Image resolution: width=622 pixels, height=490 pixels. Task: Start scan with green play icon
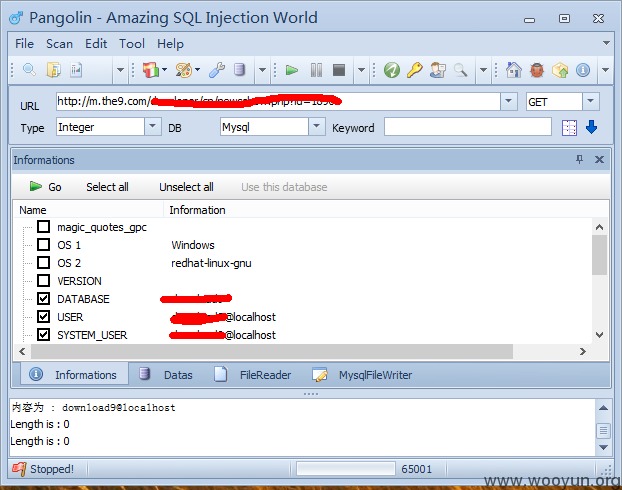click(x=292, y=70)
